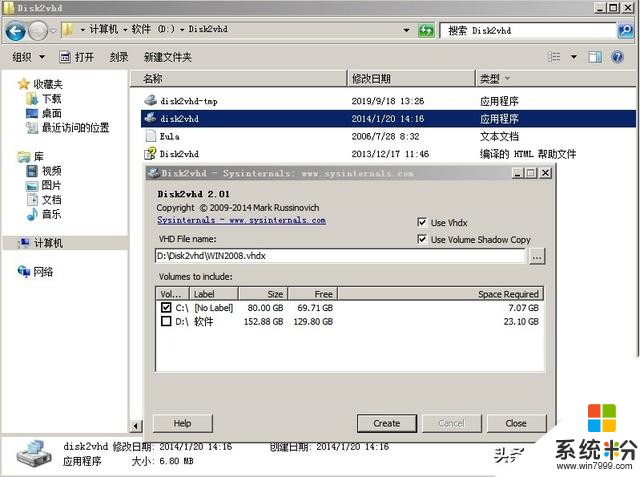Open recent locations dropdown beside the forward arrow
Viewport: 640px width, 477px height.
click(x=53, y=31)
